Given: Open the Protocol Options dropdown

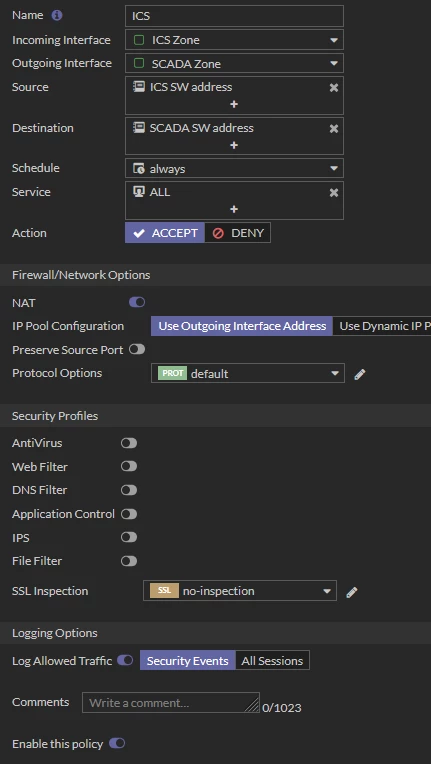Looking at the screenshot, I should tap(248, 373).
